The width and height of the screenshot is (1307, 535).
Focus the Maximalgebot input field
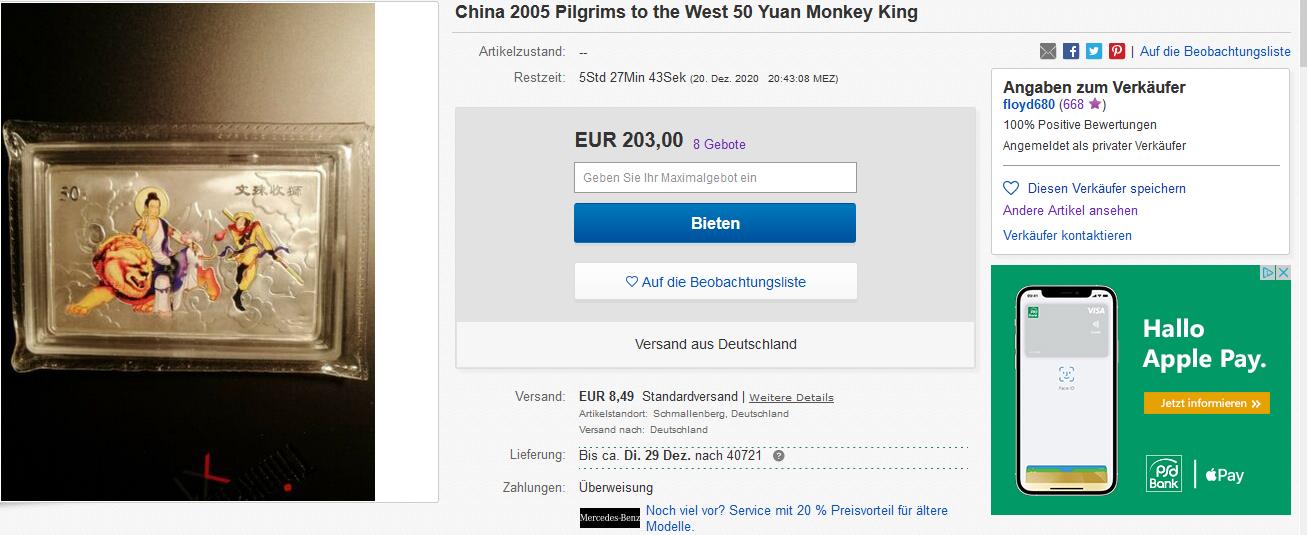(x=715, y=178)
